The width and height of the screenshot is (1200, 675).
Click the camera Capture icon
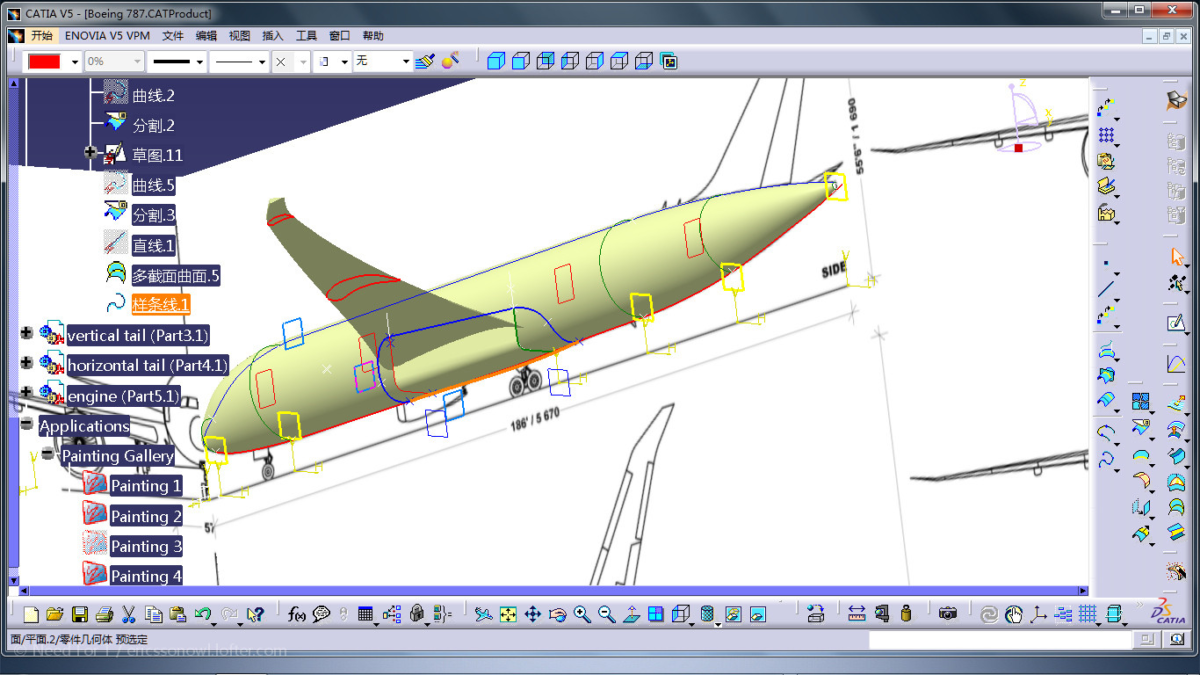pos(947,614)
